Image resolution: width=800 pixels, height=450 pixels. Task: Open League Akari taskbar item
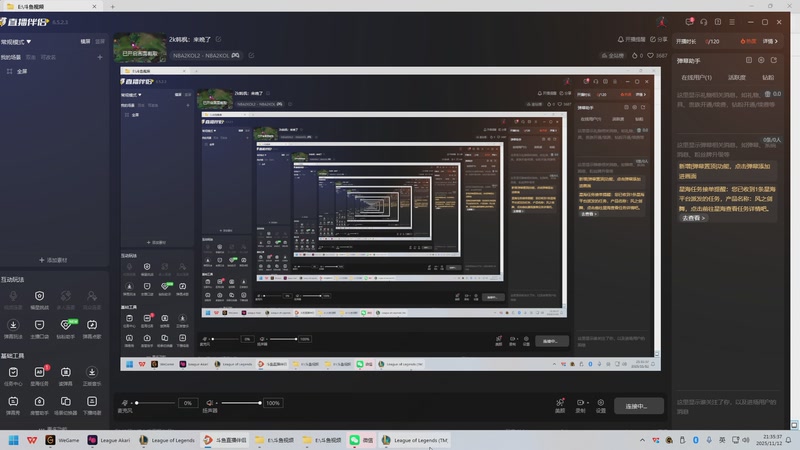point(109,440)
